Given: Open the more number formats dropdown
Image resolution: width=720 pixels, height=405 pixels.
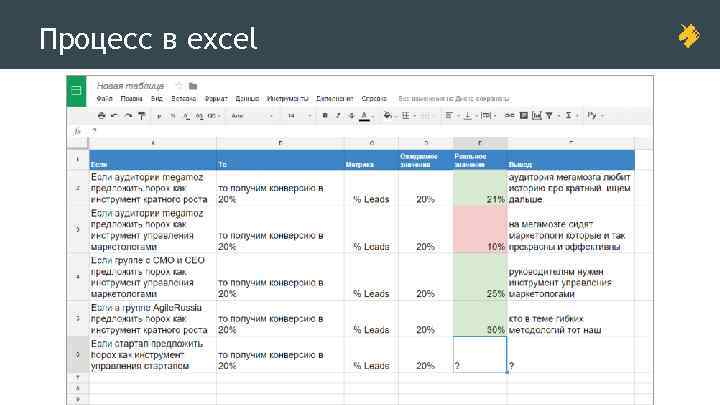Looking at the screenshot, I should [x=214, y=116].
